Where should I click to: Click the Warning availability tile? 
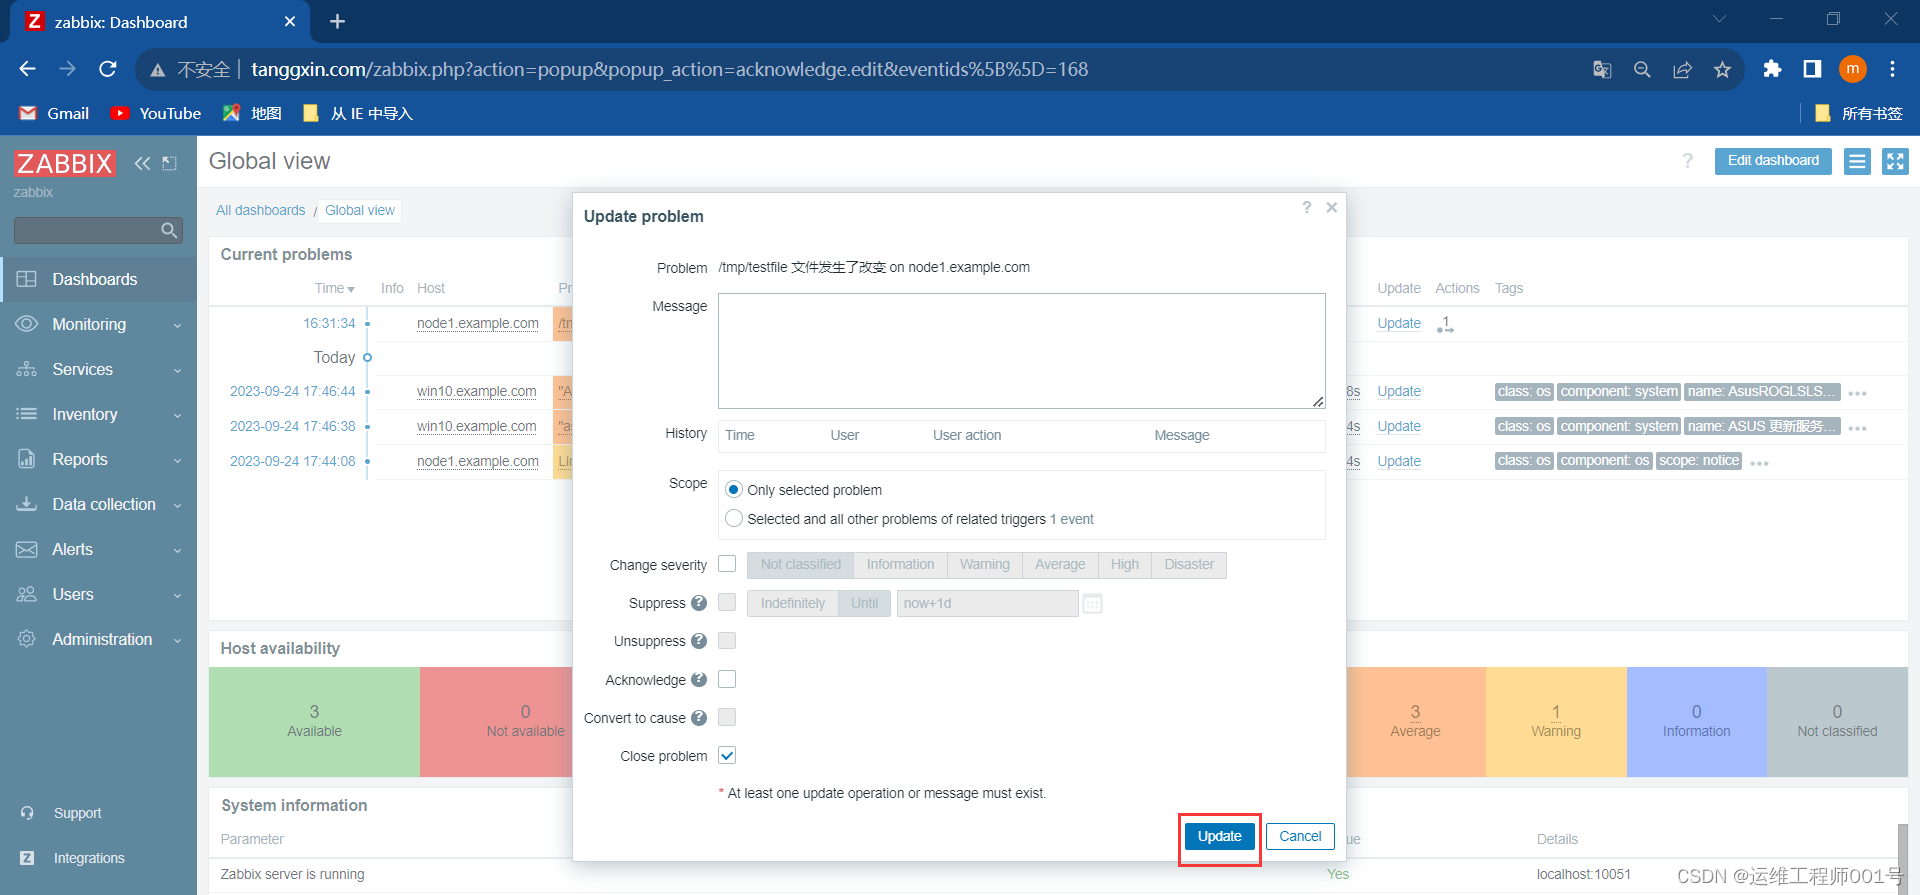coord(1556,721)
